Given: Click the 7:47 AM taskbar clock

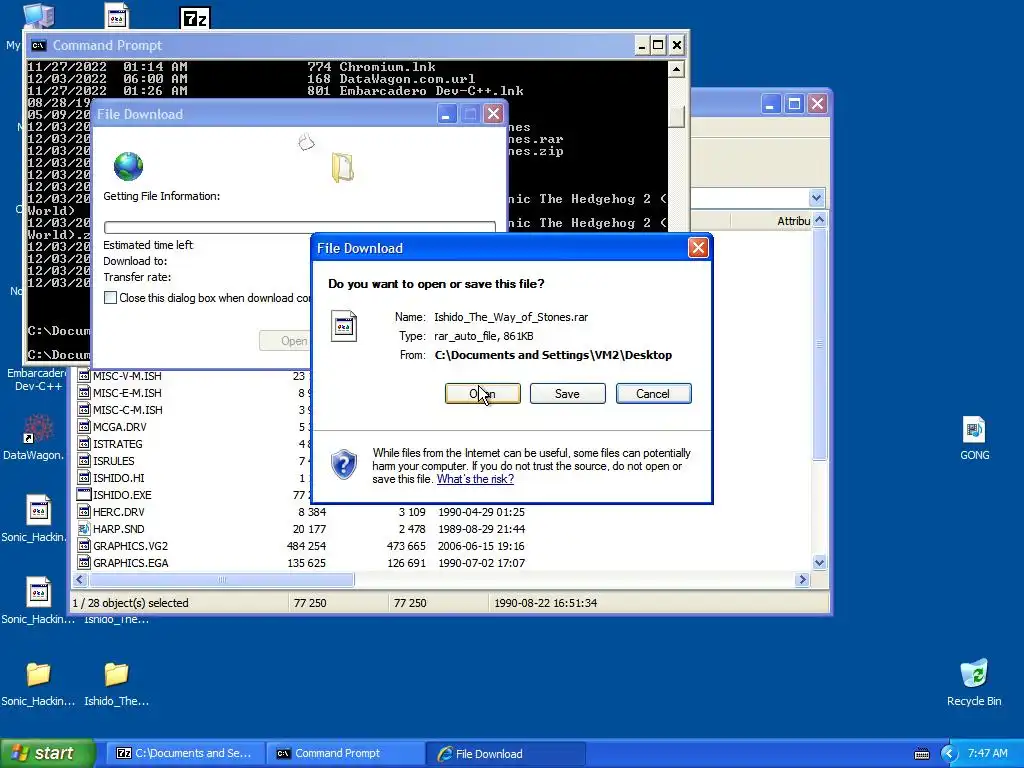Looking at the screenshot, I should tap(987, 753).
